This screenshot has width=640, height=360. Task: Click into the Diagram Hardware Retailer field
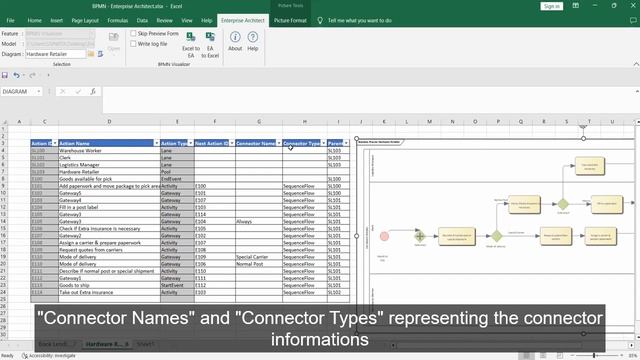click(56, 54)
